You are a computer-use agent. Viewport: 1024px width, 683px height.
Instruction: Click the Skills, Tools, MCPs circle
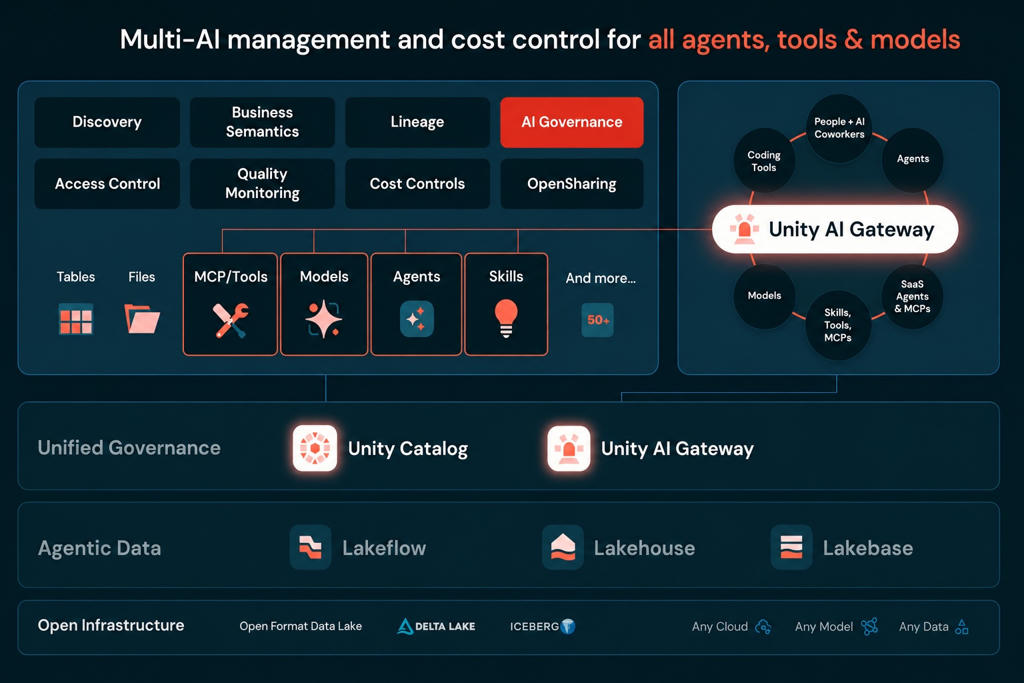click(x=837, y=325)
